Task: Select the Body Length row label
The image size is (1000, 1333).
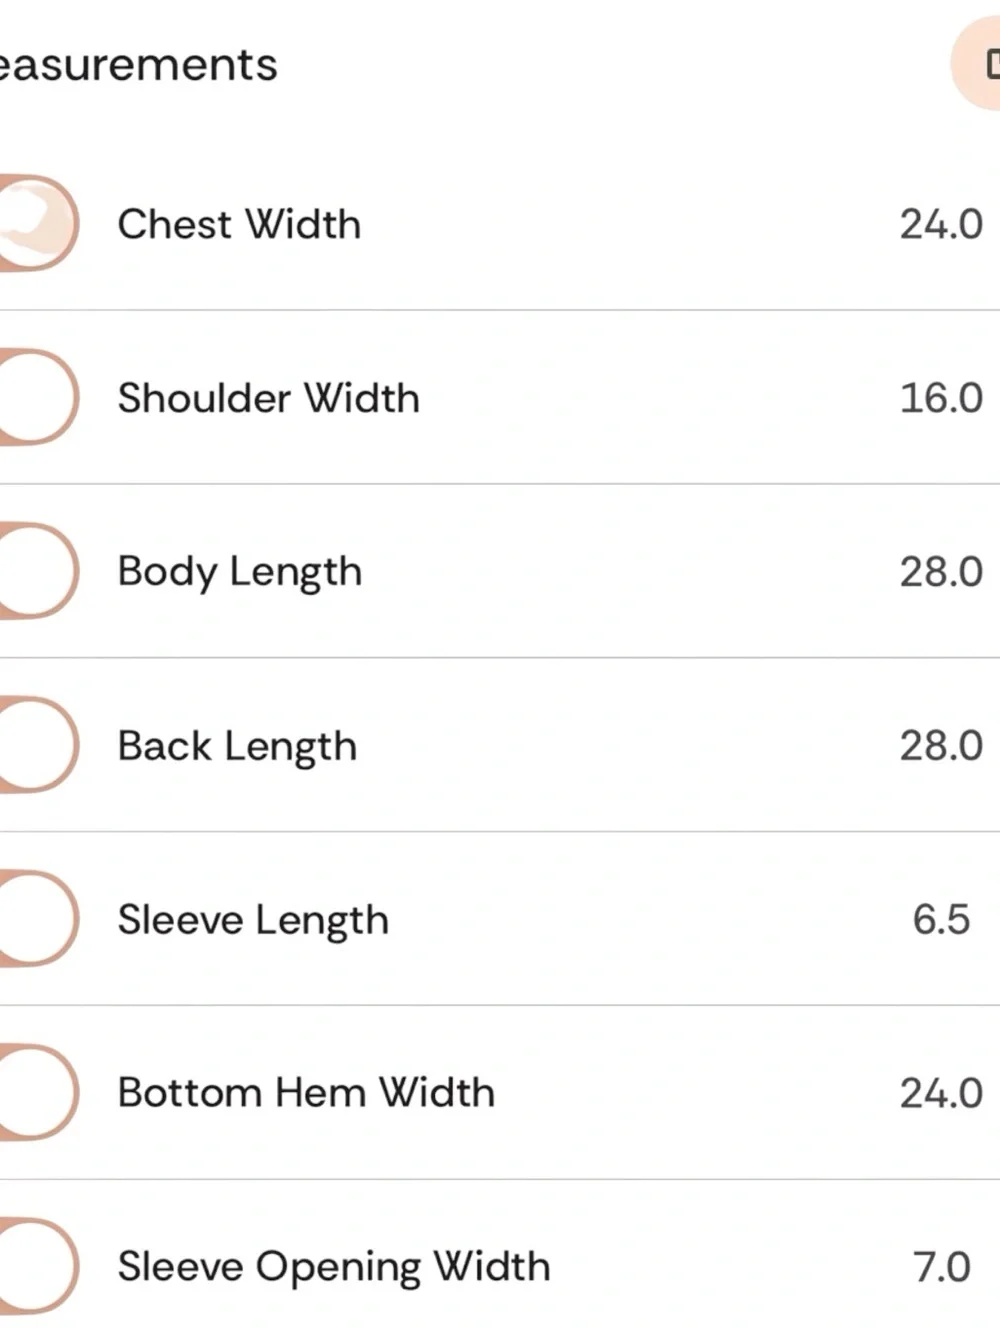Action: click(240, 573)
